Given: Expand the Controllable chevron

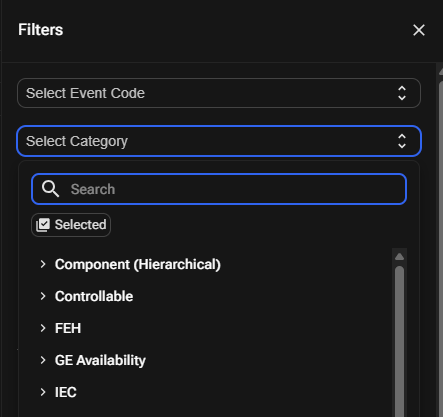Looking at the screenshot, I should [43, 296].
